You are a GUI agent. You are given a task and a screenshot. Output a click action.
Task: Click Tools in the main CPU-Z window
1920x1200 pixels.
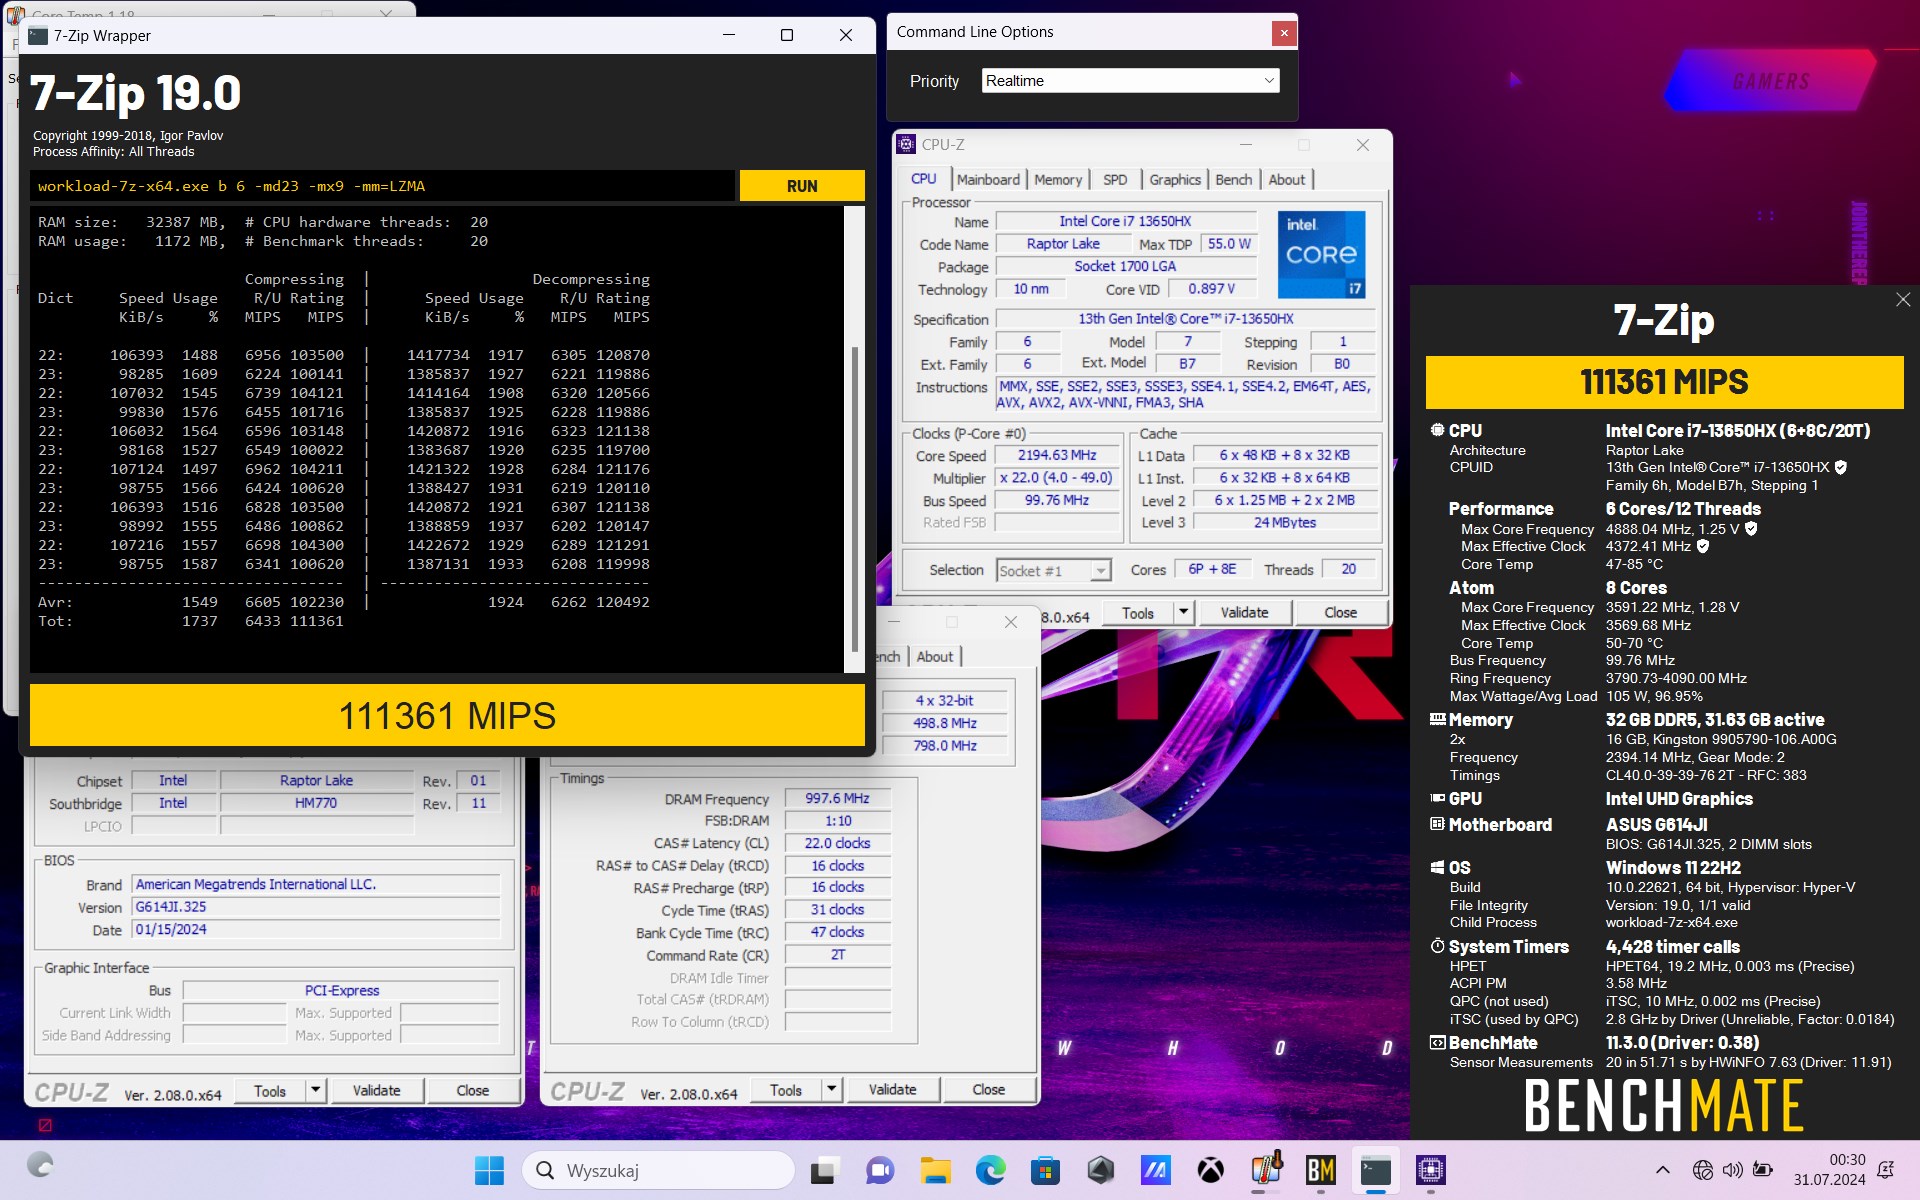tap(1138, 613)
